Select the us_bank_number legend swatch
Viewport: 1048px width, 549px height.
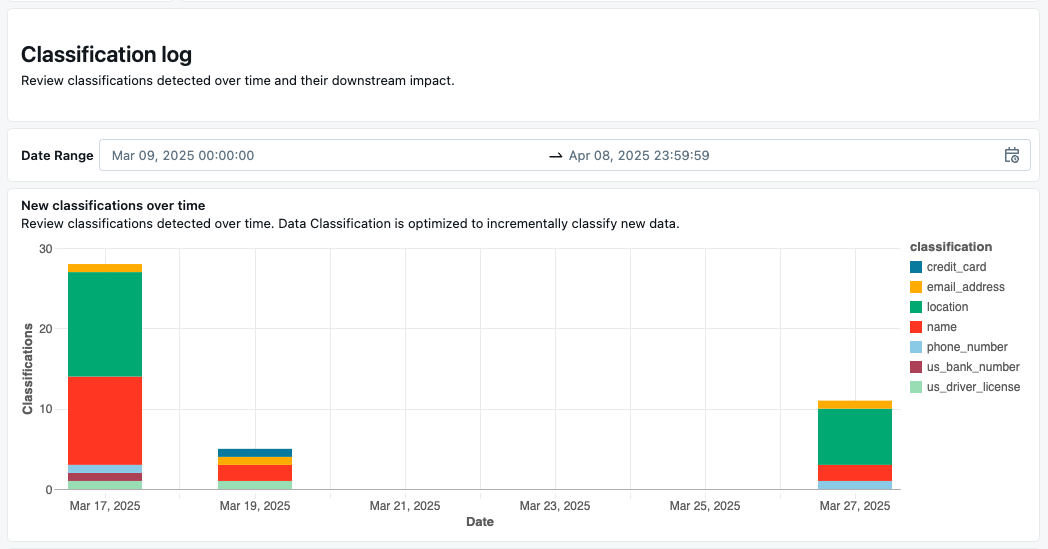916,367
